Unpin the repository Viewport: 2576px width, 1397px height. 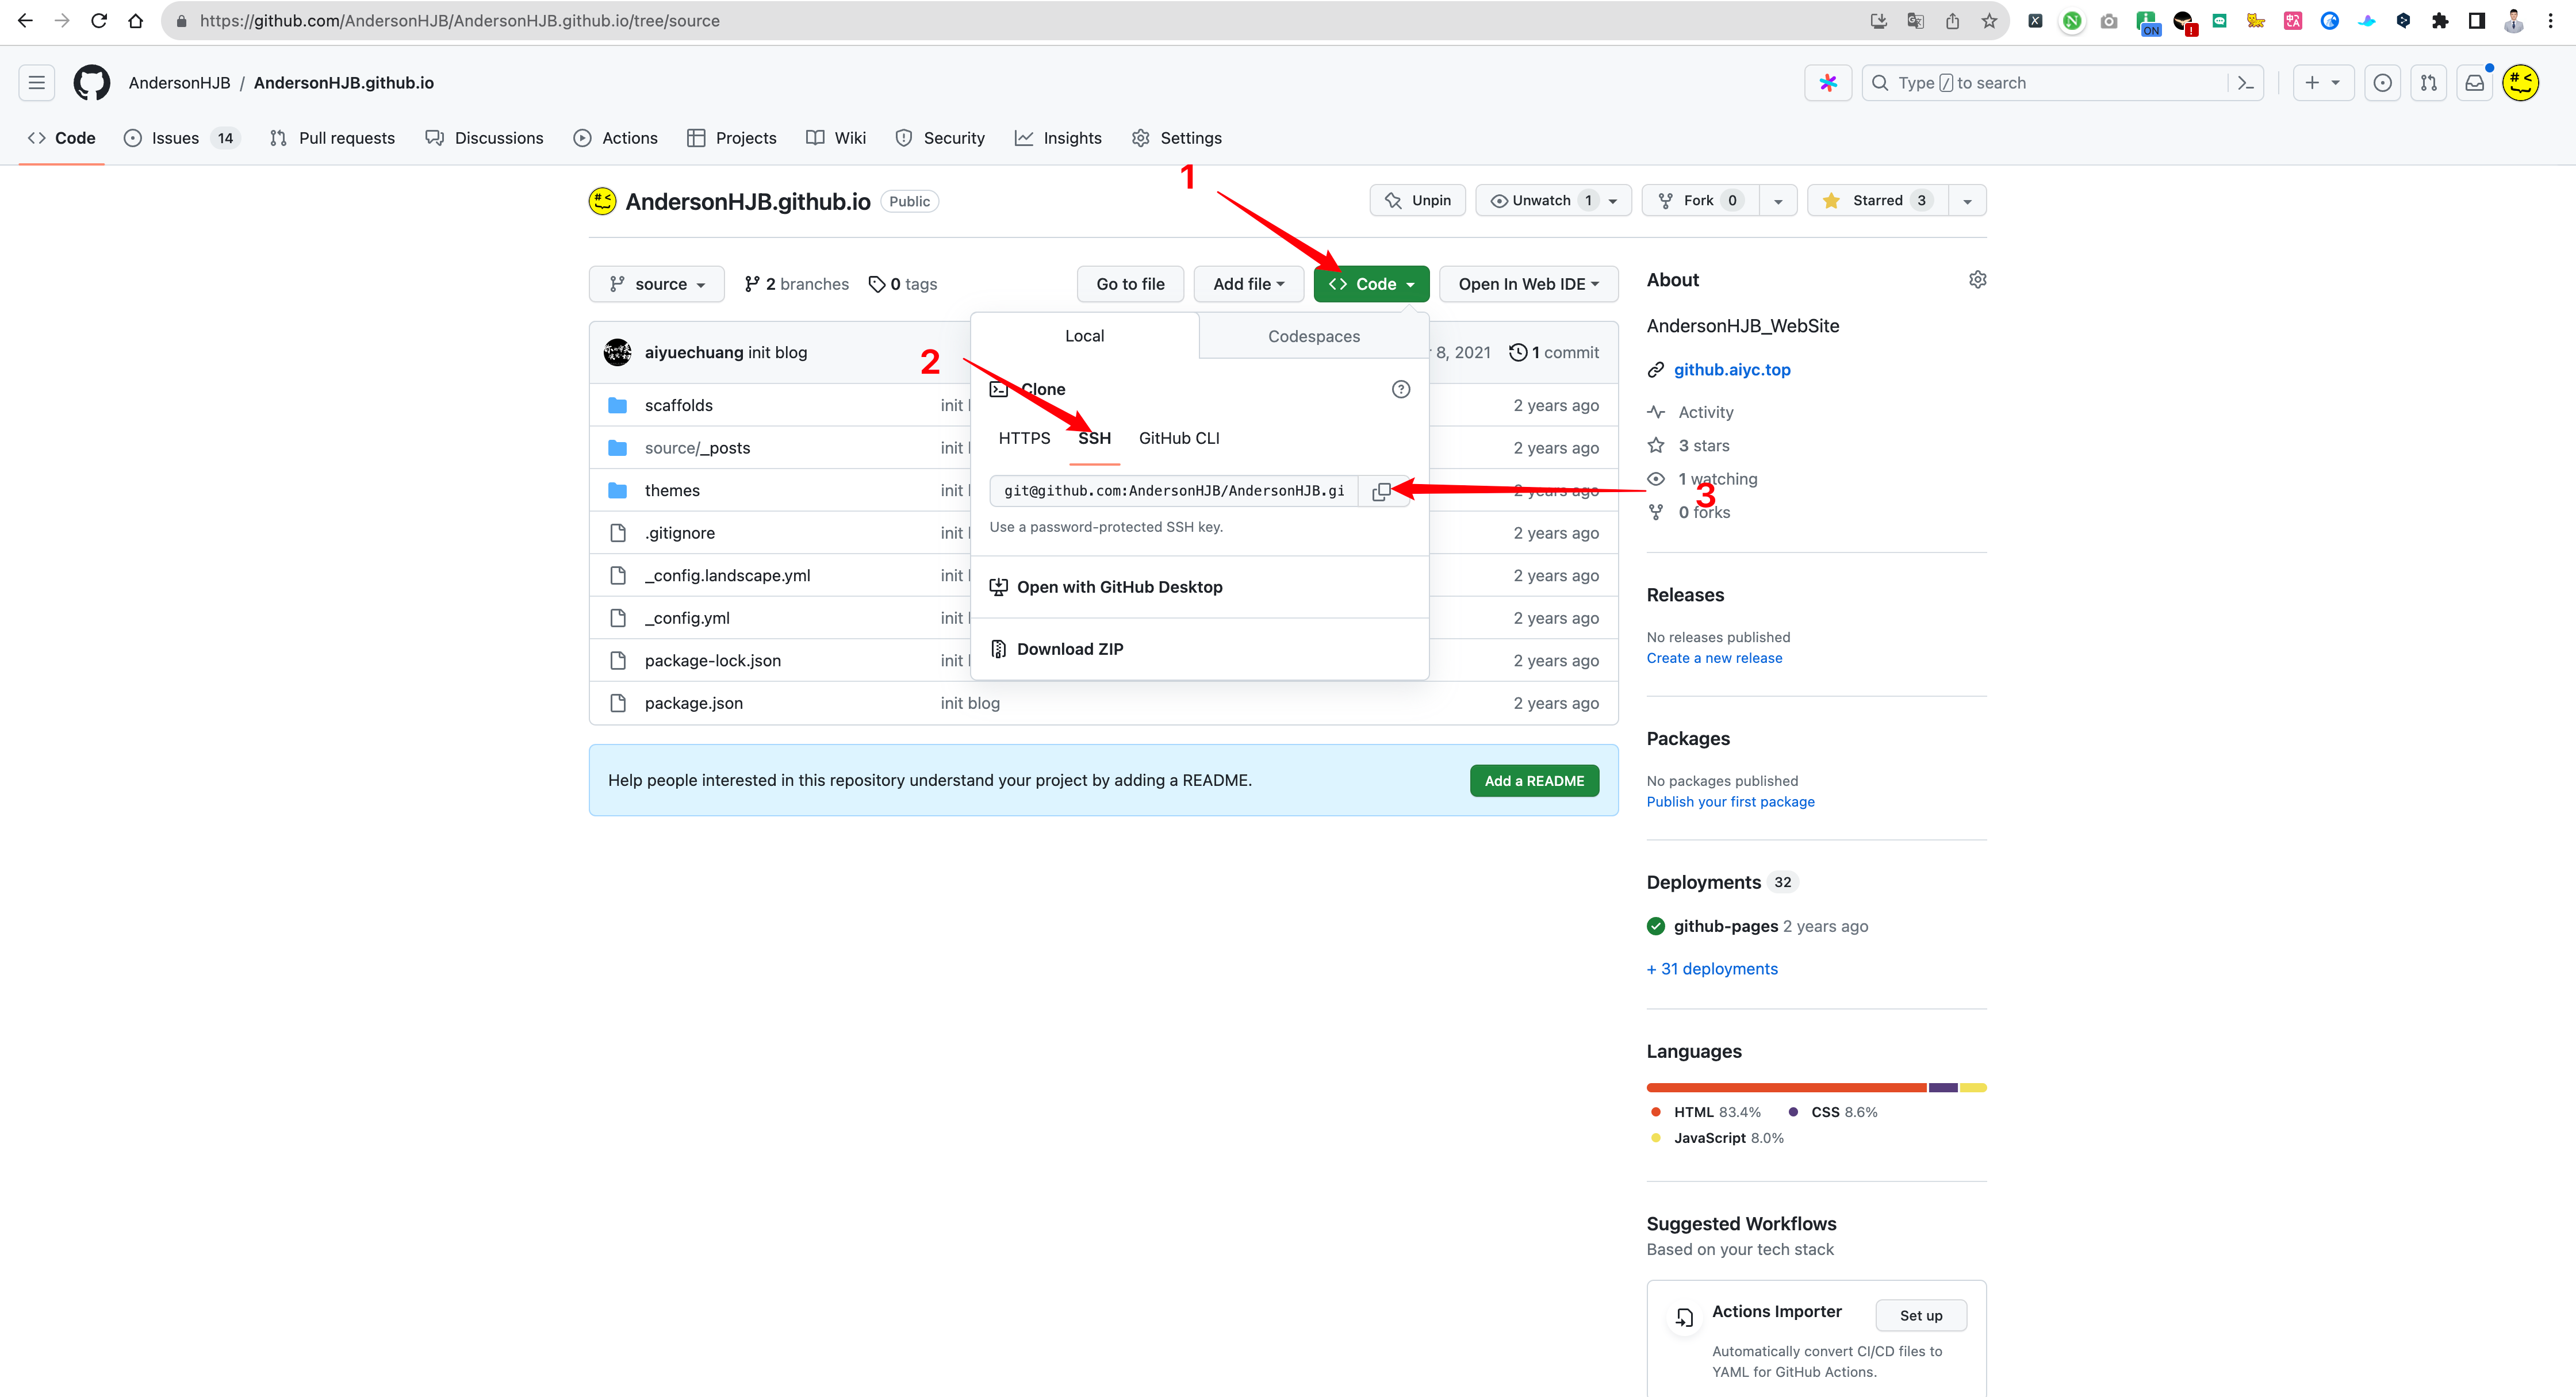pyautogui.click(x=1417, y=201)
